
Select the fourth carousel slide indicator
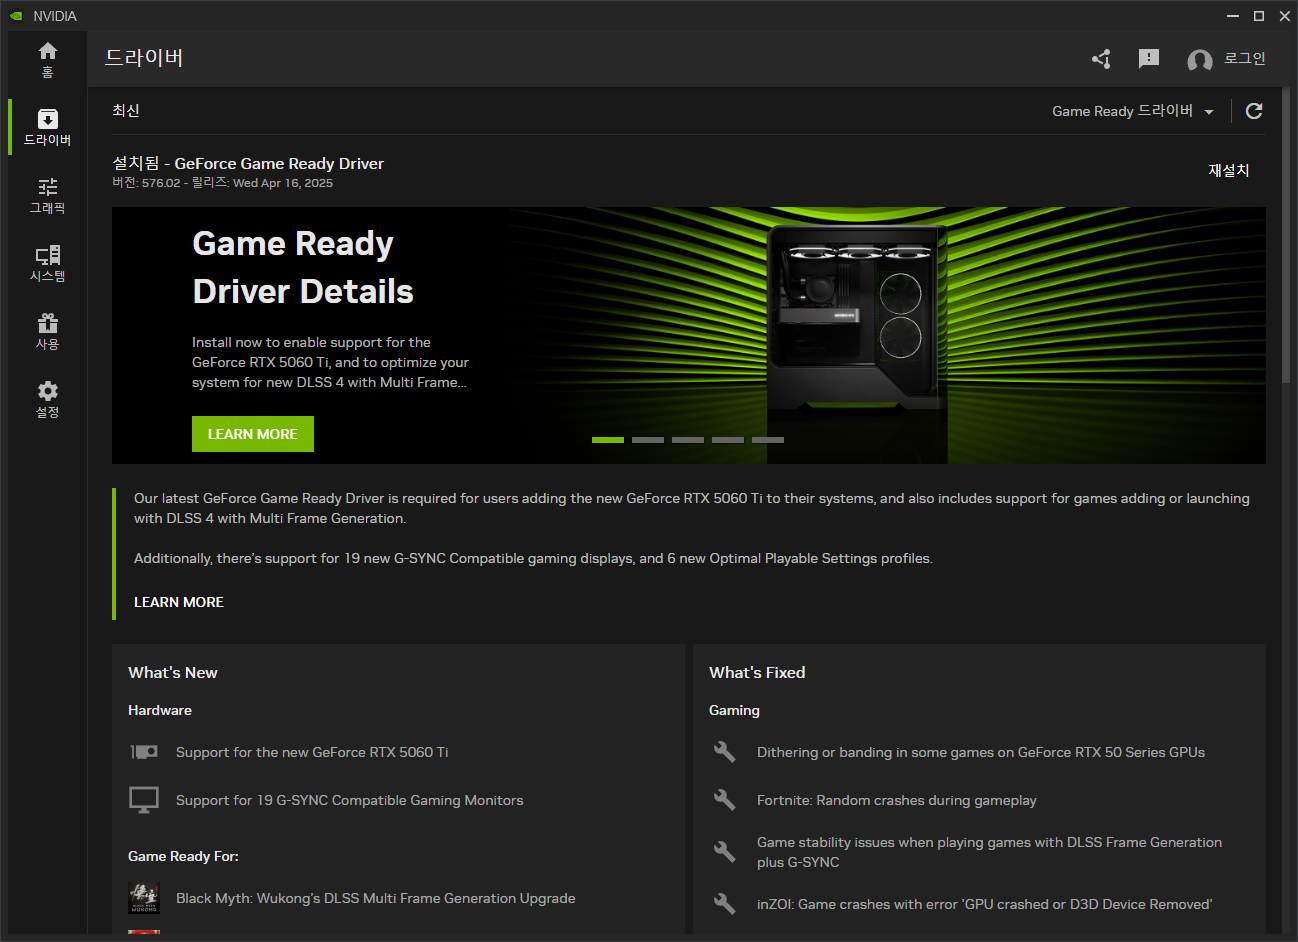[x=728, y=440]
